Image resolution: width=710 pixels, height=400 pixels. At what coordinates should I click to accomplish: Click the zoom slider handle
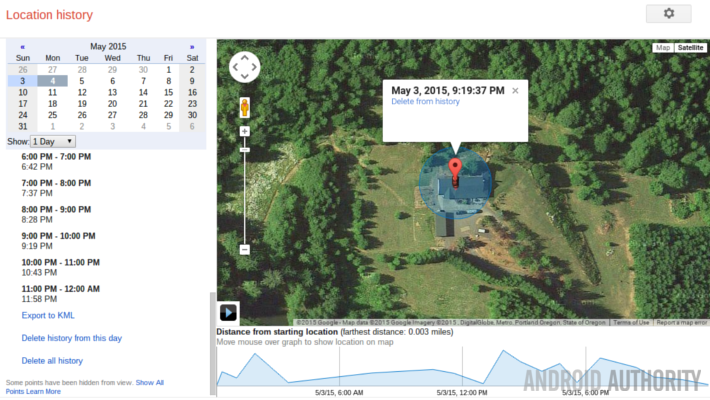pyautogui.click(x=245, y=150)
